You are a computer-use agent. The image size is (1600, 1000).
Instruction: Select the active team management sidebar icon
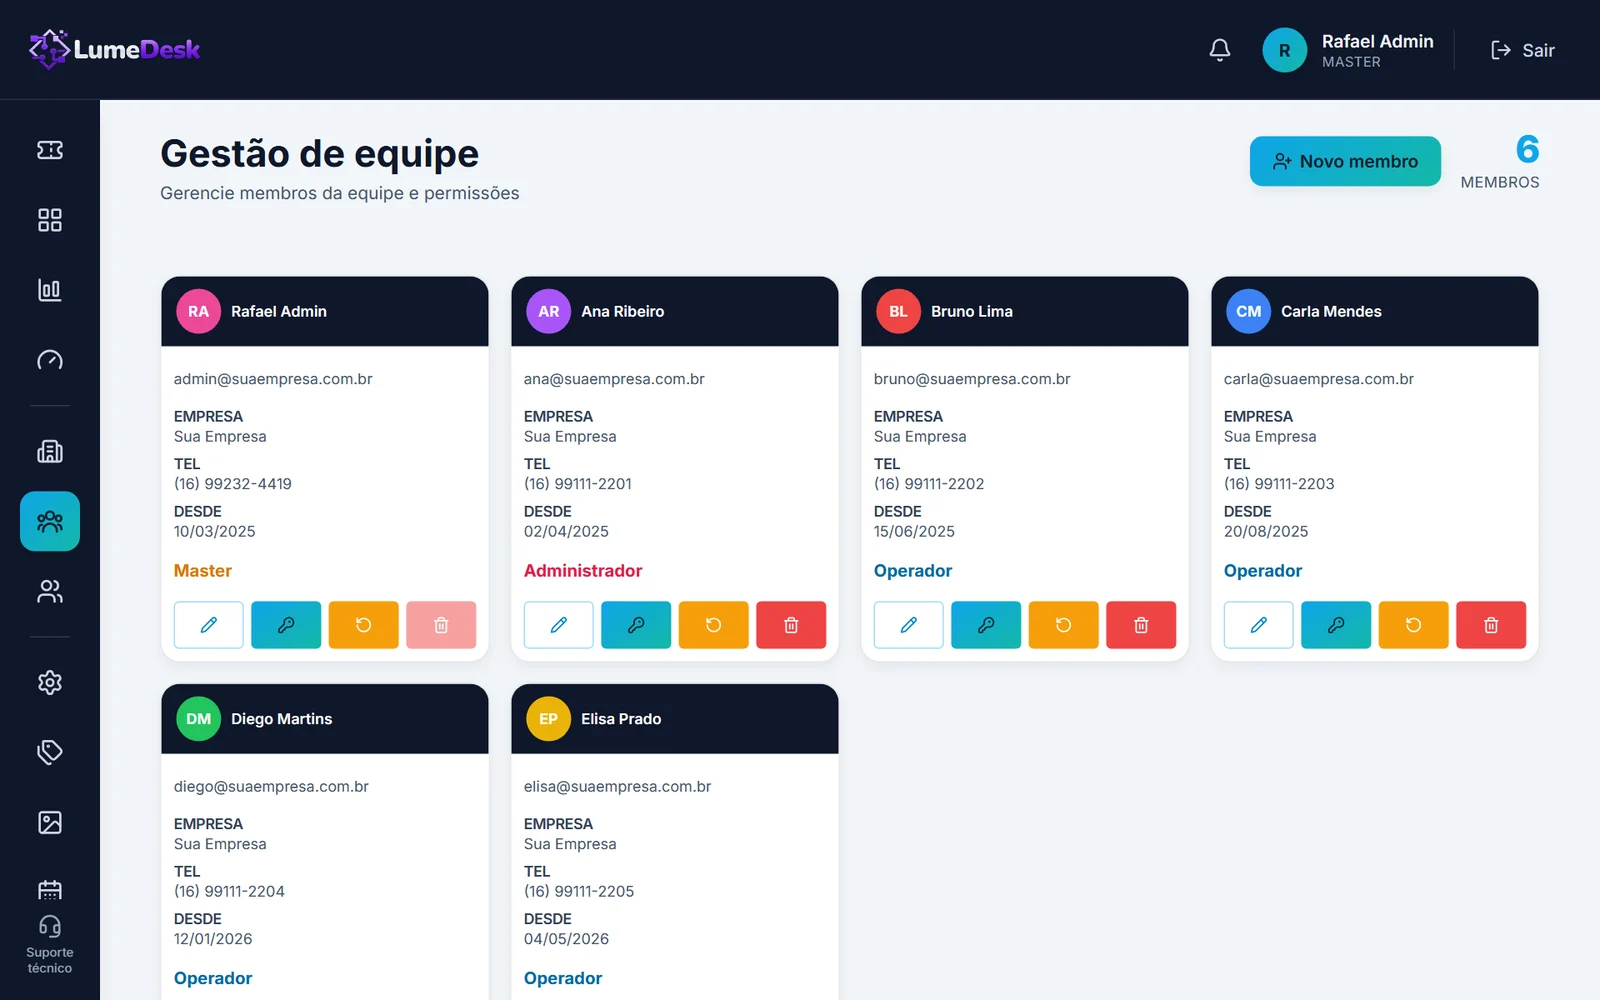click(x=50, y=521)
